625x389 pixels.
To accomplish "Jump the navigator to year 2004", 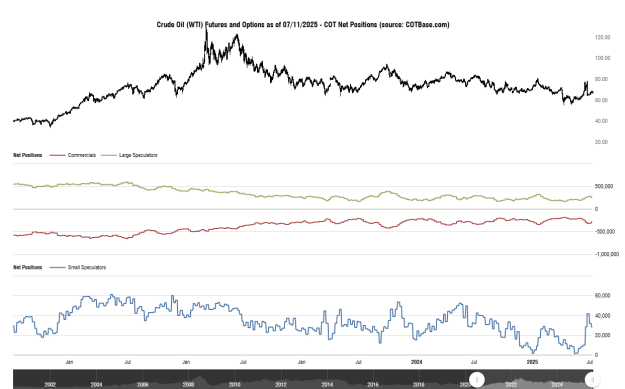I will coord(96,385).
